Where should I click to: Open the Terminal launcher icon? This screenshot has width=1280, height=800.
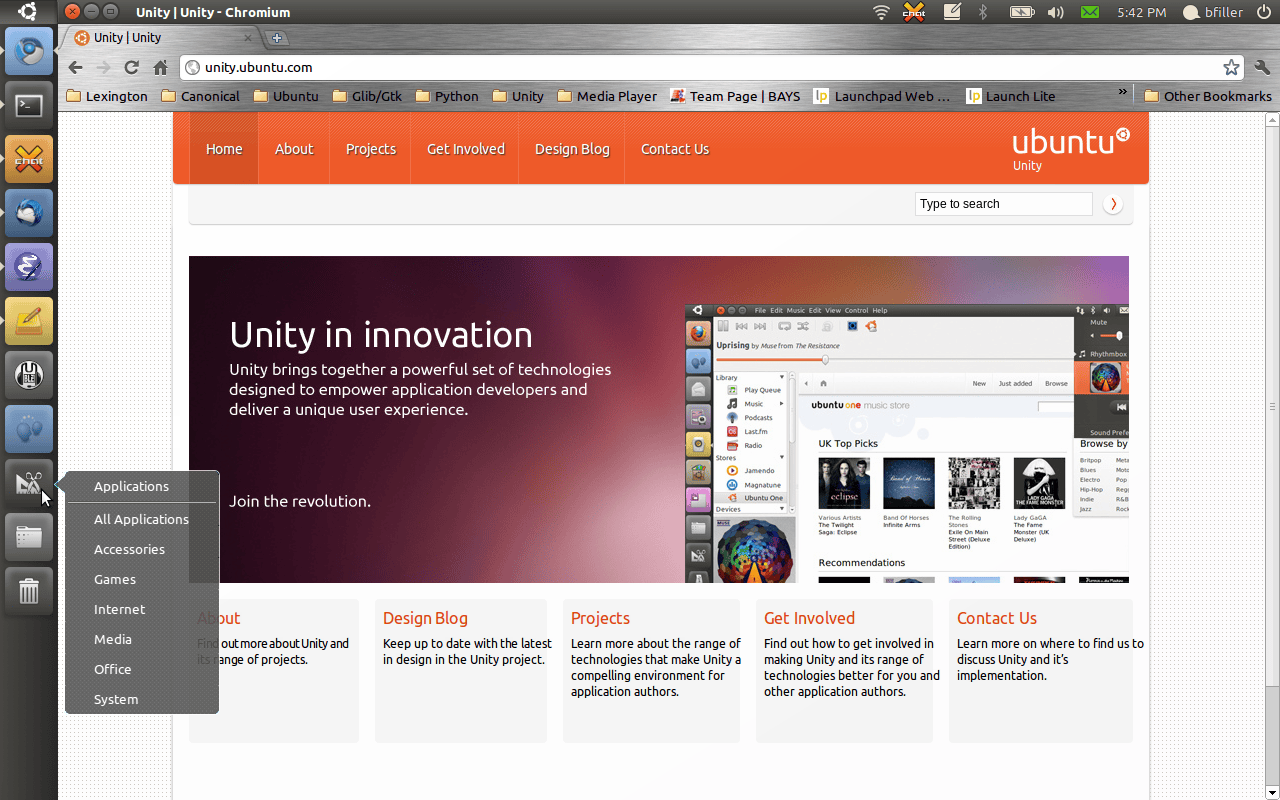pyautogui.click(x=29, y=105)
